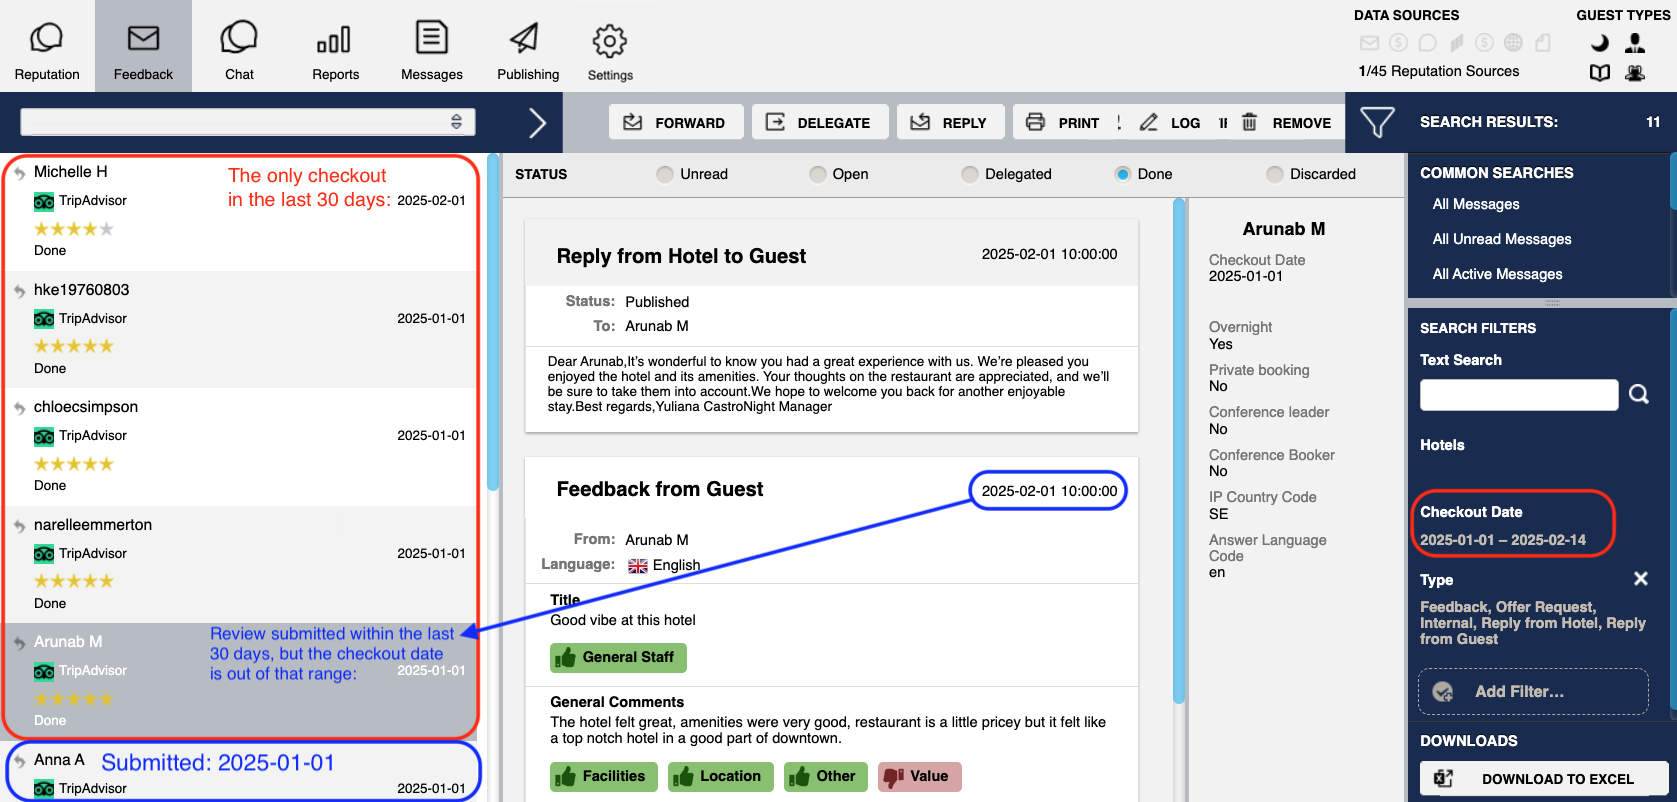
Task: Toggle the businessman guest type icon
Action: (x=1635, y=43)
